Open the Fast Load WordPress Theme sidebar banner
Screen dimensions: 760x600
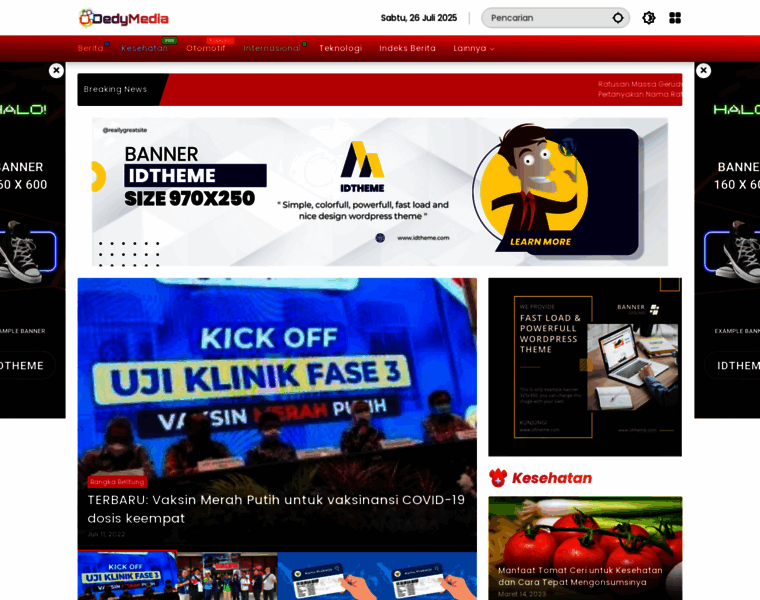585,367
